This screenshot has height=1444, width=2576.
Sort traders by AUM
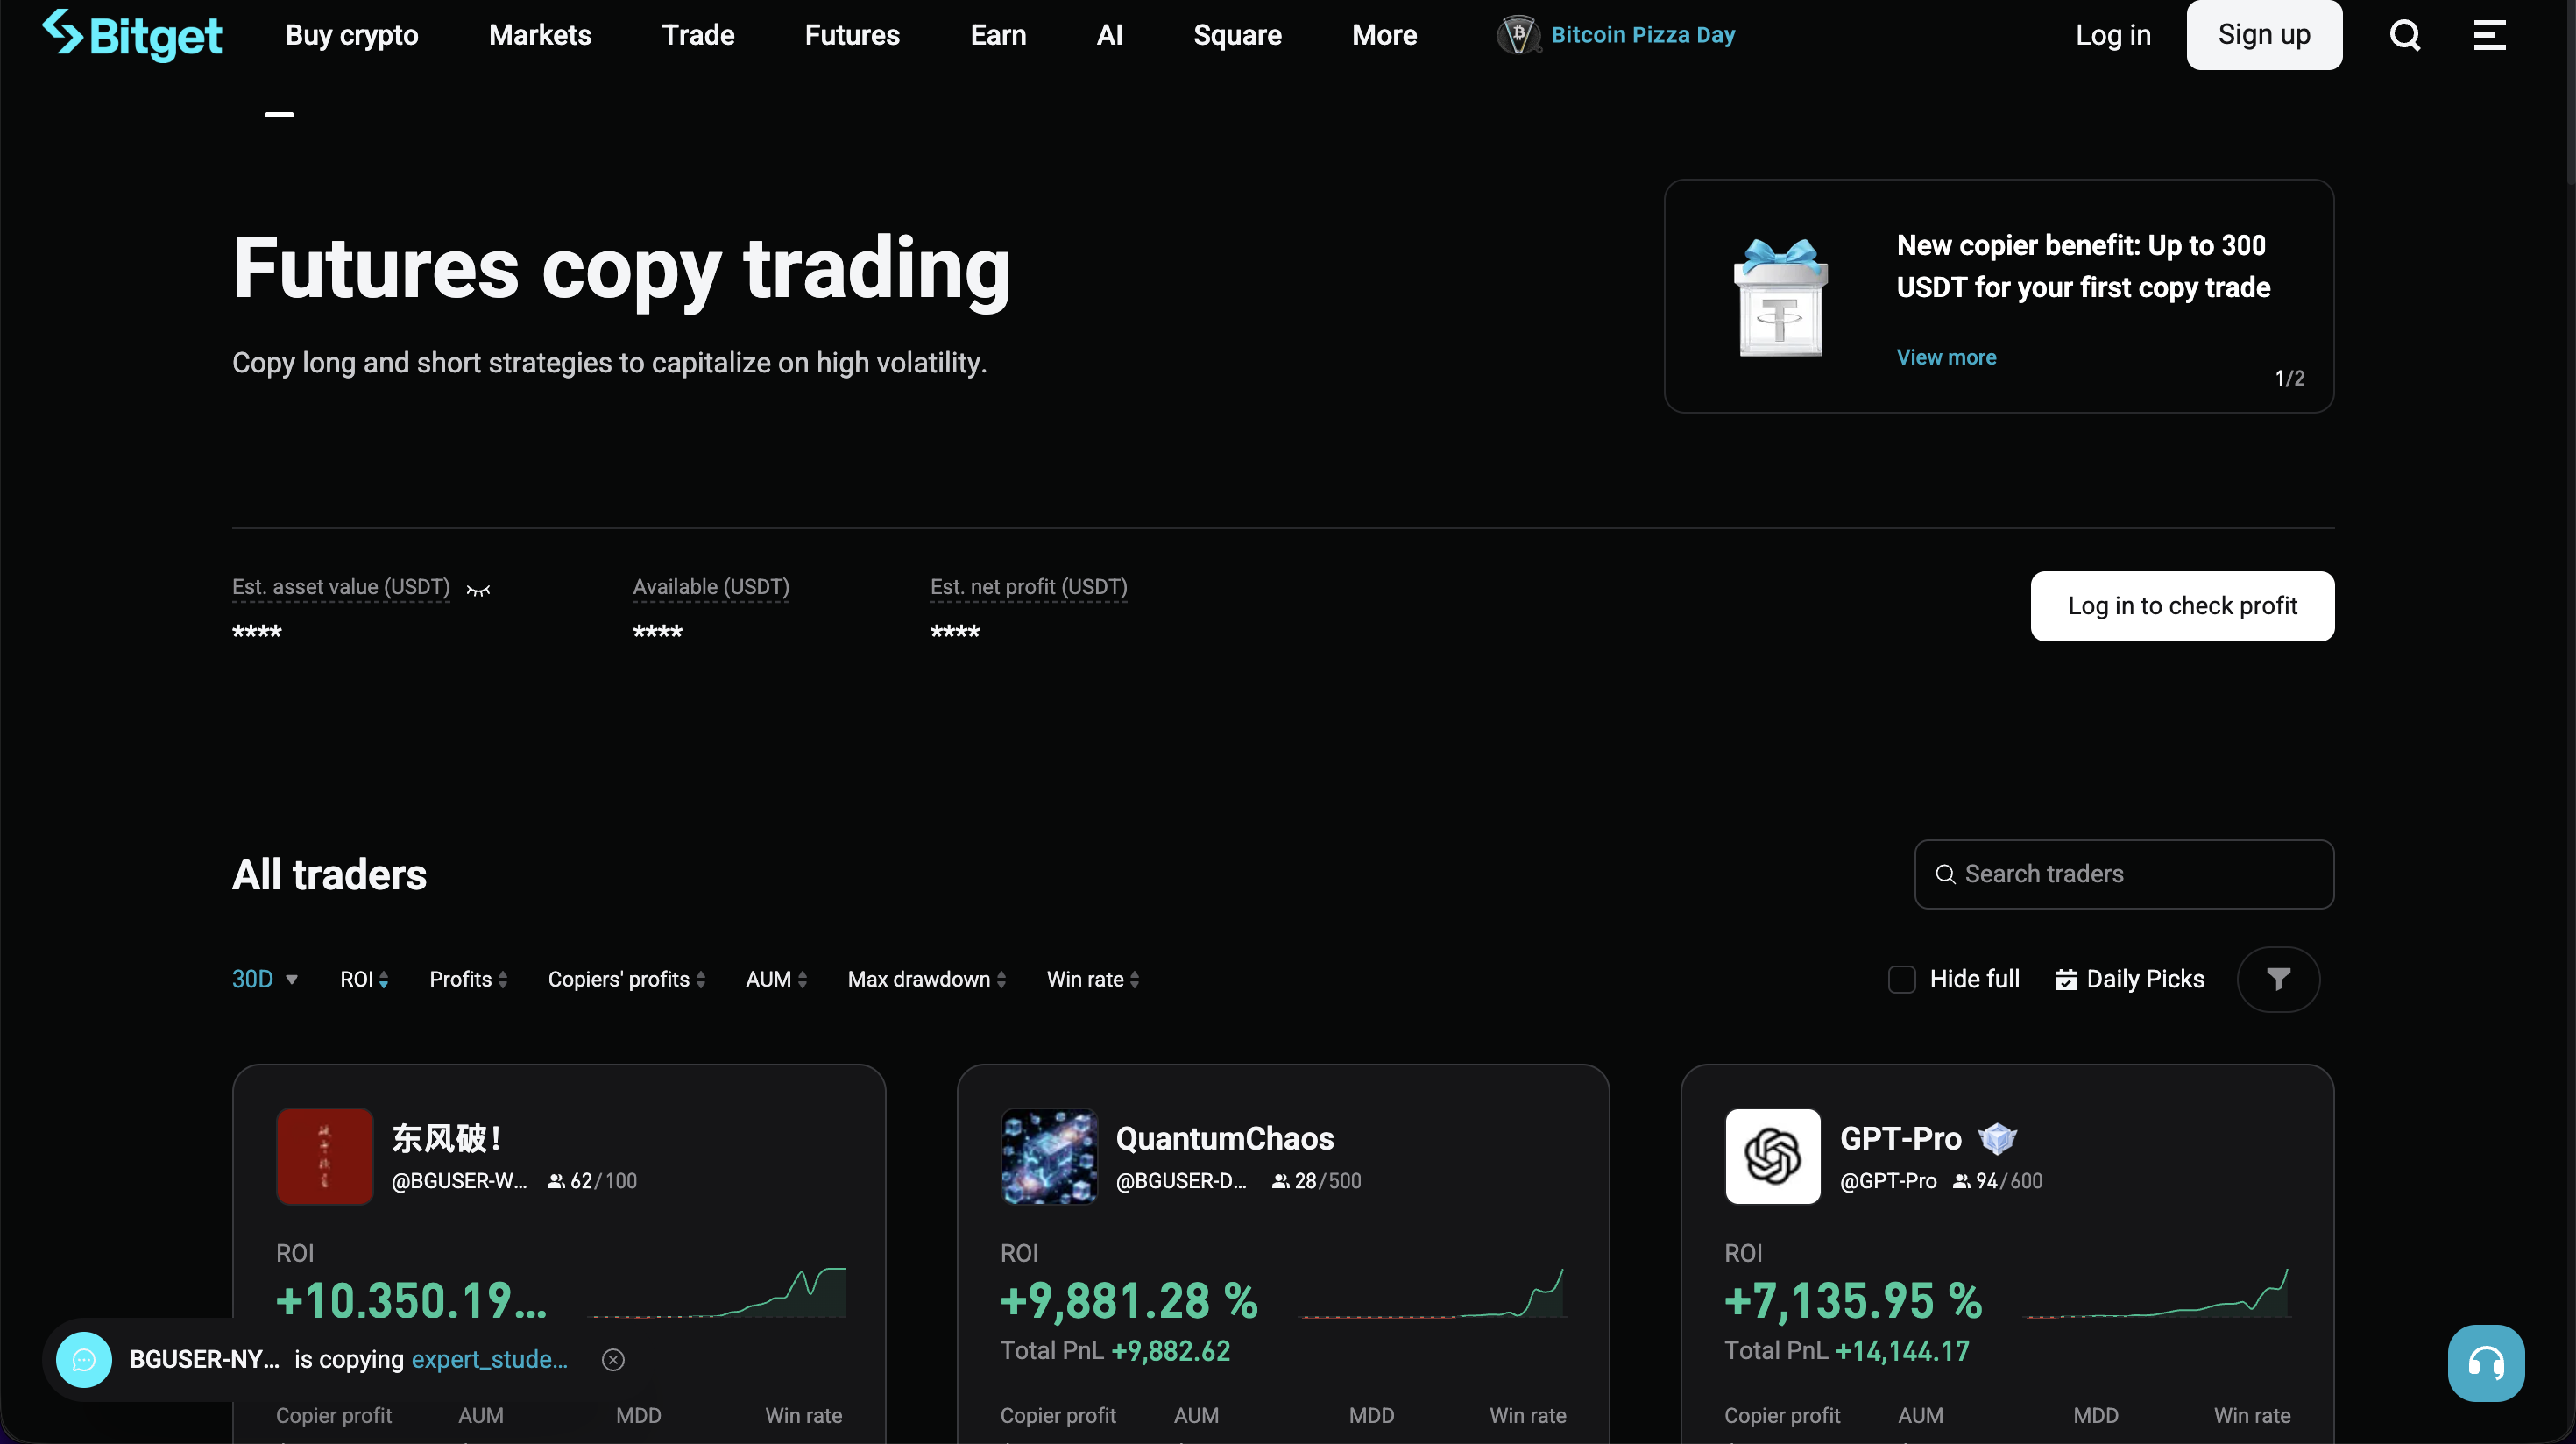(x=776, y=979)
